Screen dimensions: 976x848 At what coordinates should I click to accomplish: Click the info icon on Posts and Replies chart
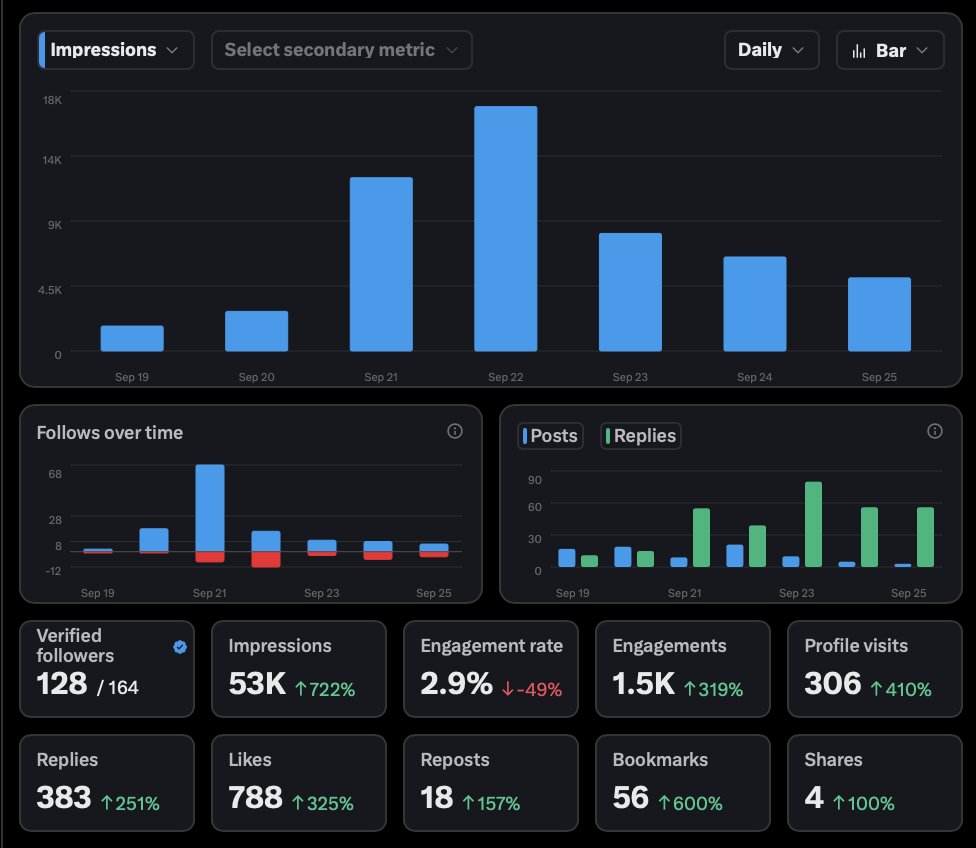coord(935,431)
